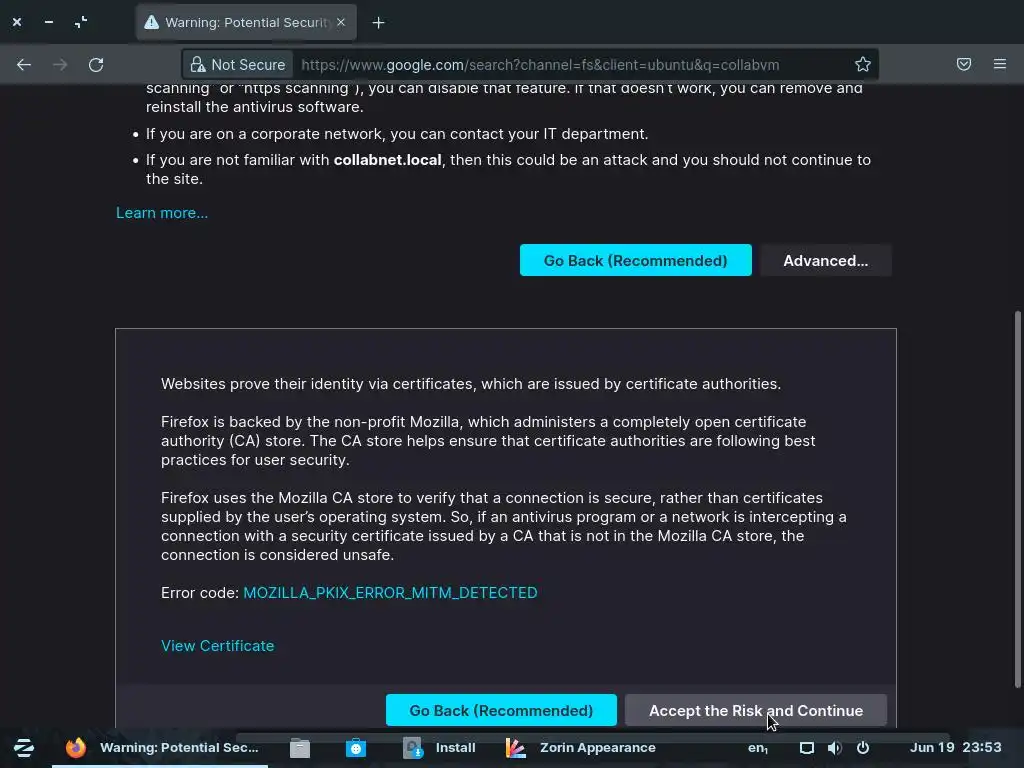Click the top Go Back (Recommended) button
Screen dimensions: 1024x768
[635, 261]
